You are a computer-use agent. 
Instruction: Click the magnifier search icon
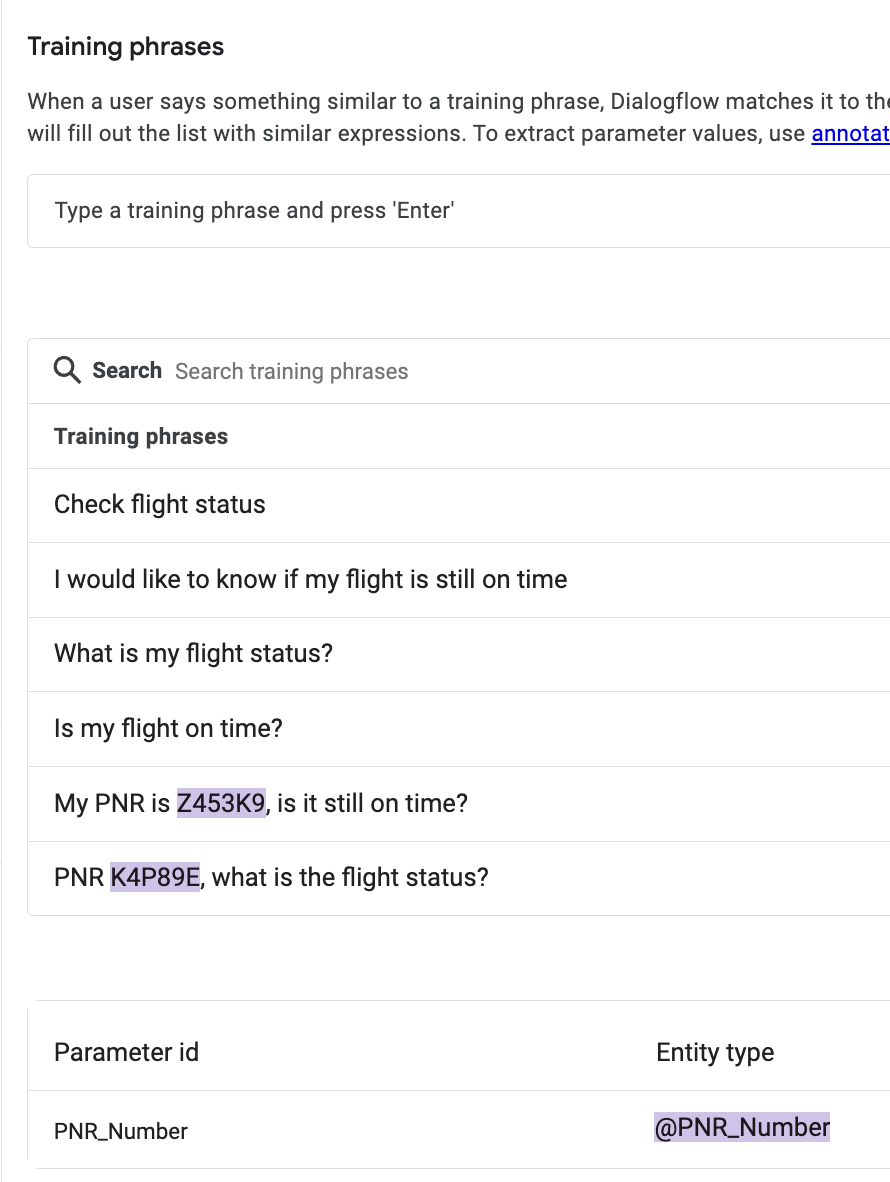pyautogui.click(x=68, y=371)
